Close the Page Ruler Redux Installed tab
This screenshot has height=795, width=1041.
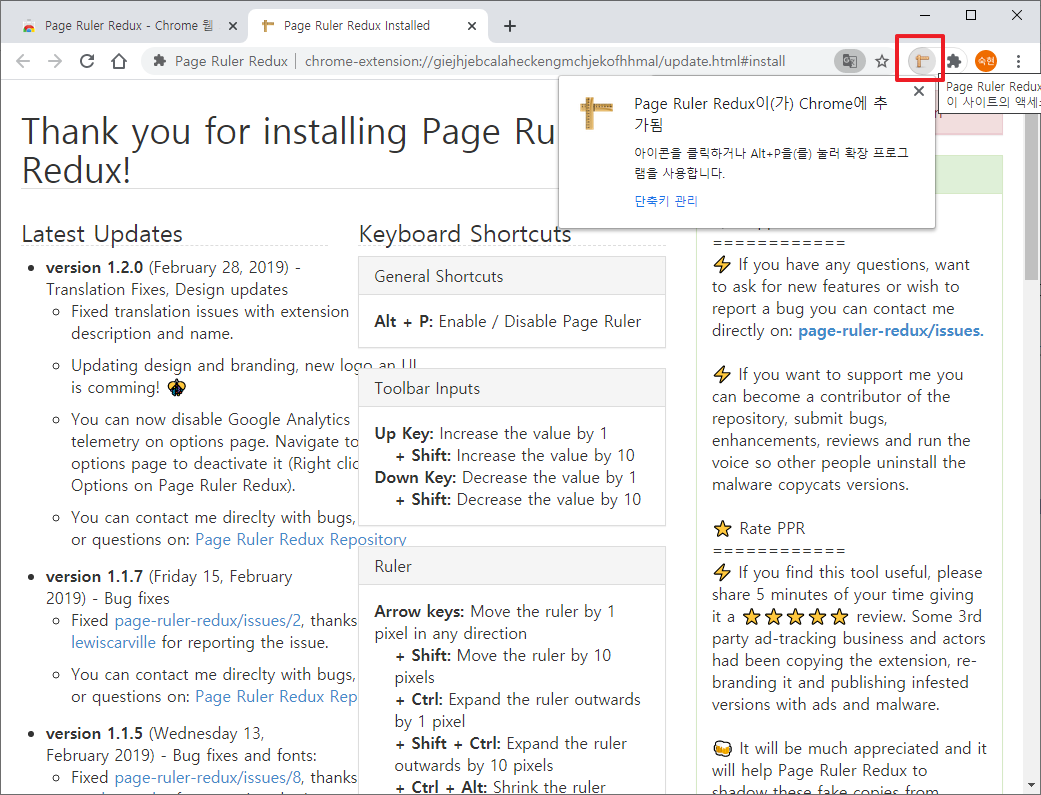click(471, 26)
